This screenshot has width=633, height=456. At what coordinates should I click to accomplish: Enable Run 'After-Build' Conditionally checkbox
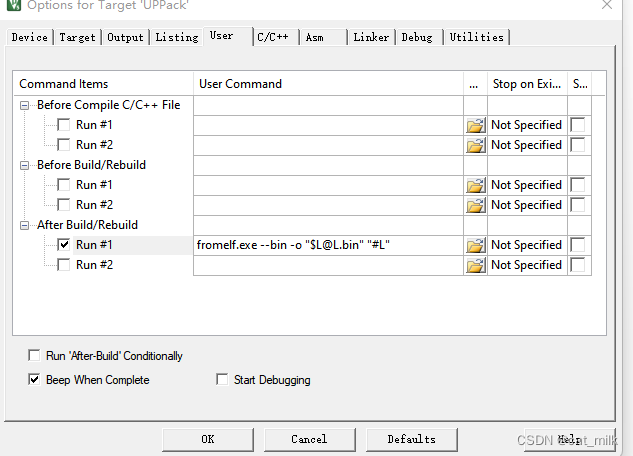[x=34, y=356]
